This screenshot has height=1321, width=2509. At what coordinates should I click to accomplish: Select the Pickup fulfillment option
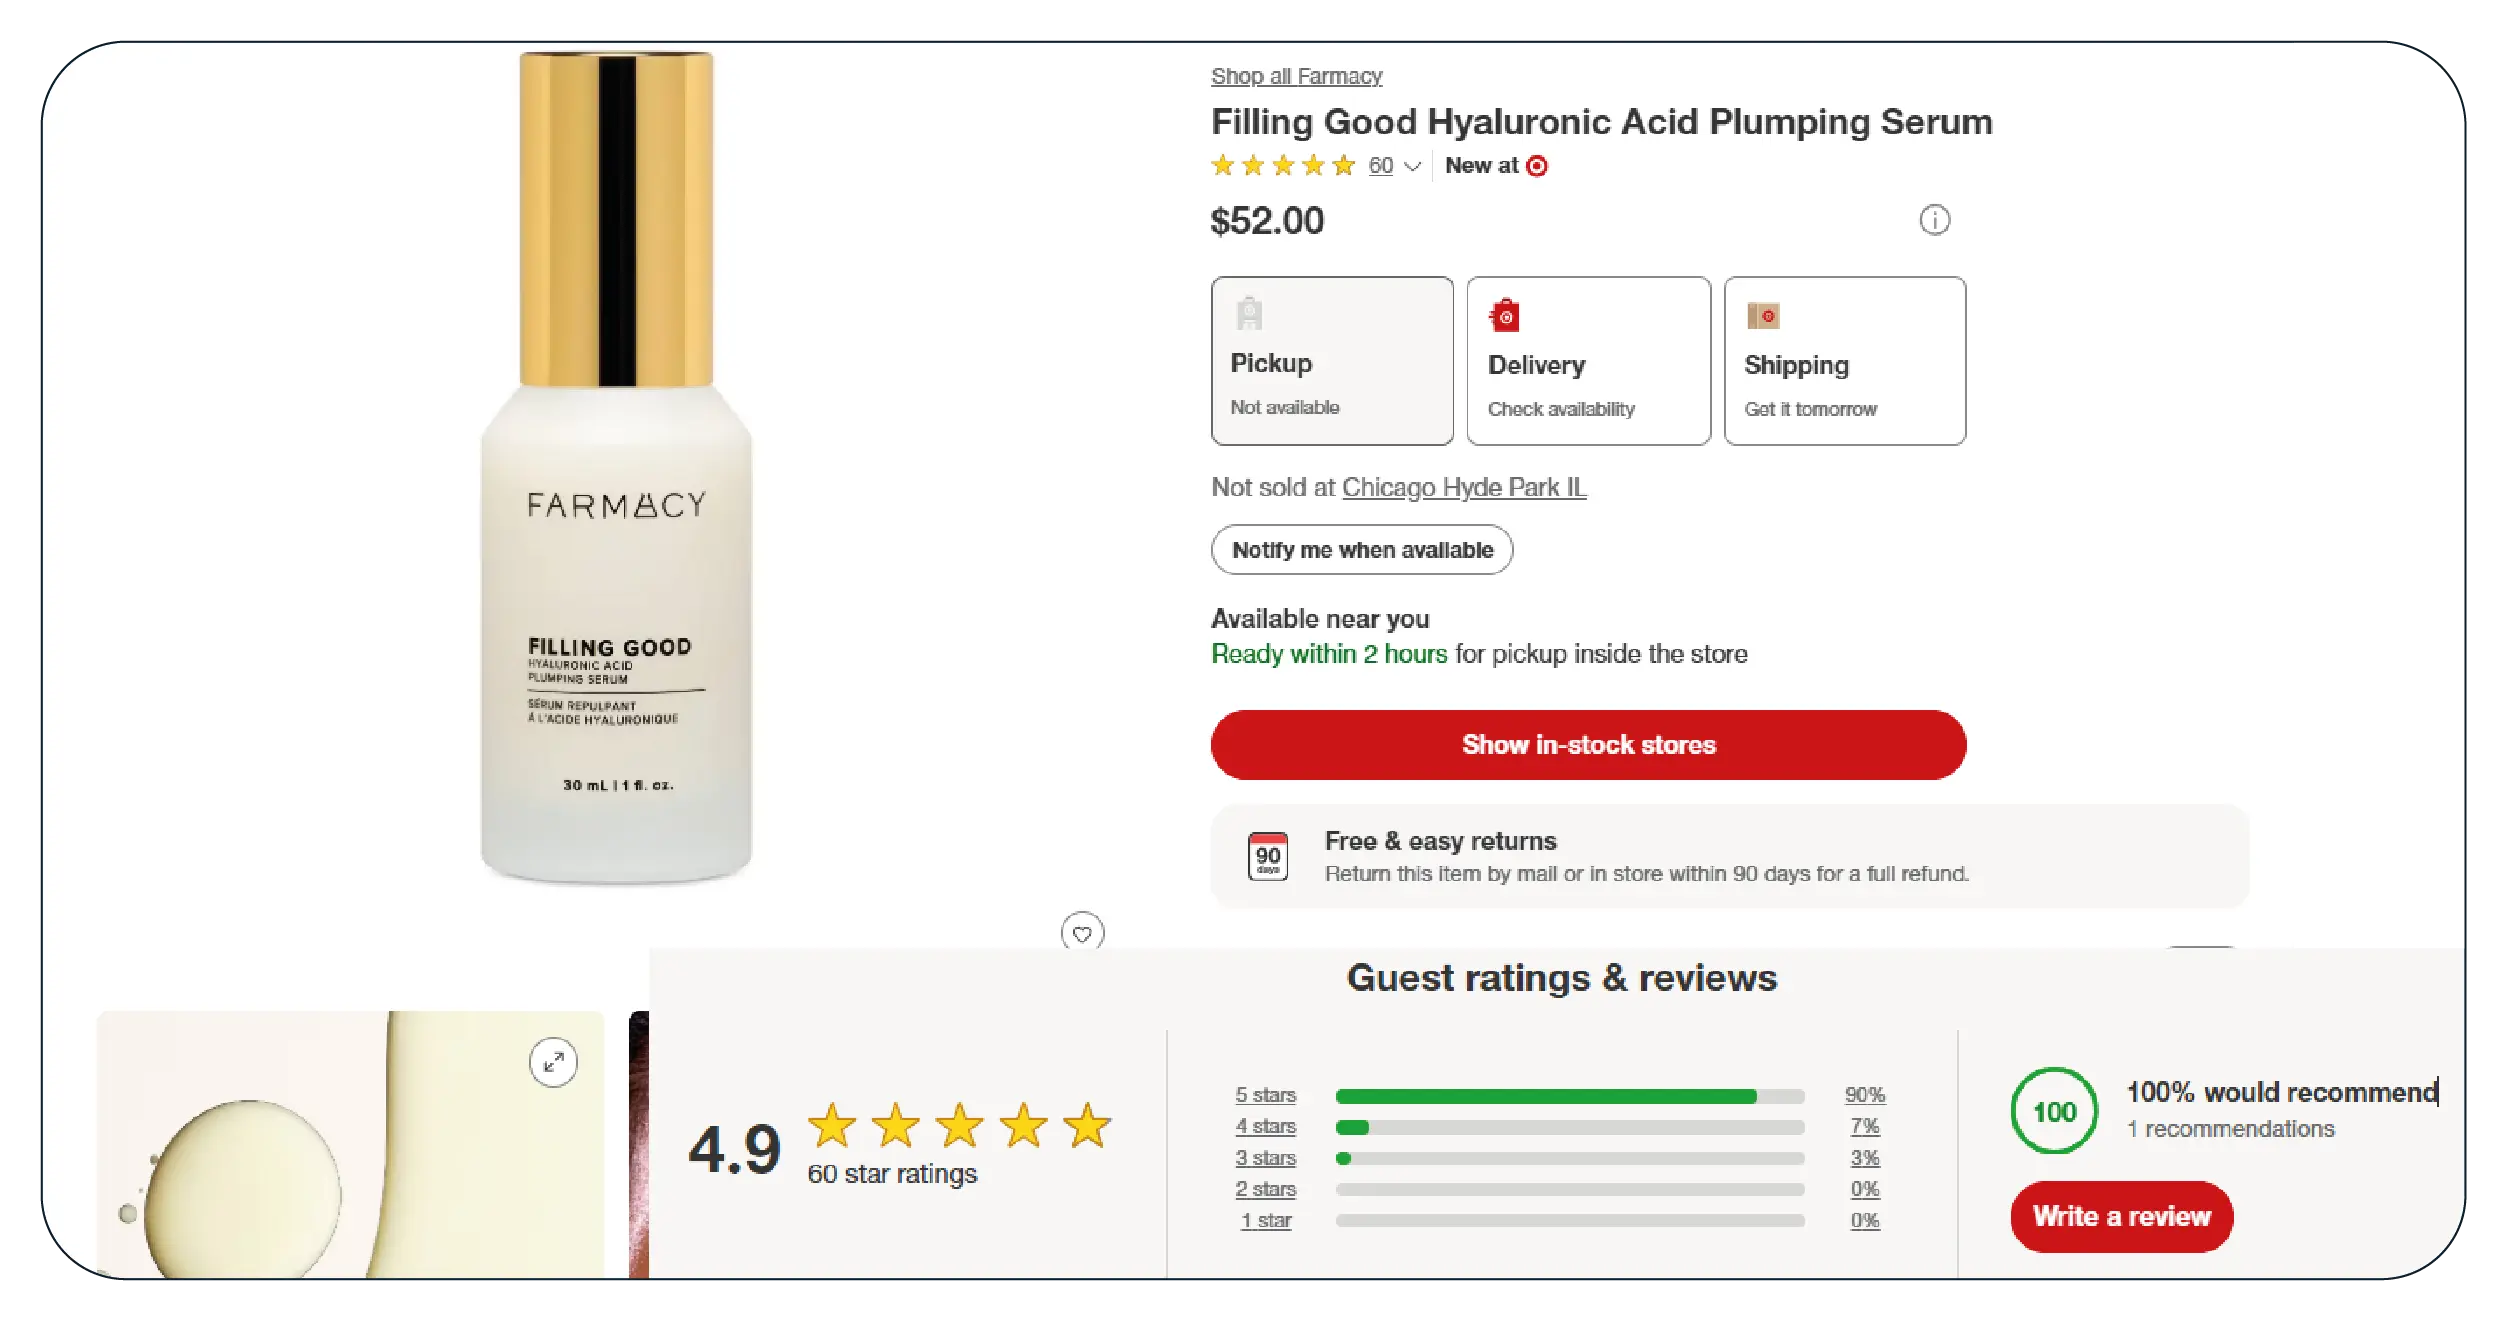click(x=1331, y=361)
